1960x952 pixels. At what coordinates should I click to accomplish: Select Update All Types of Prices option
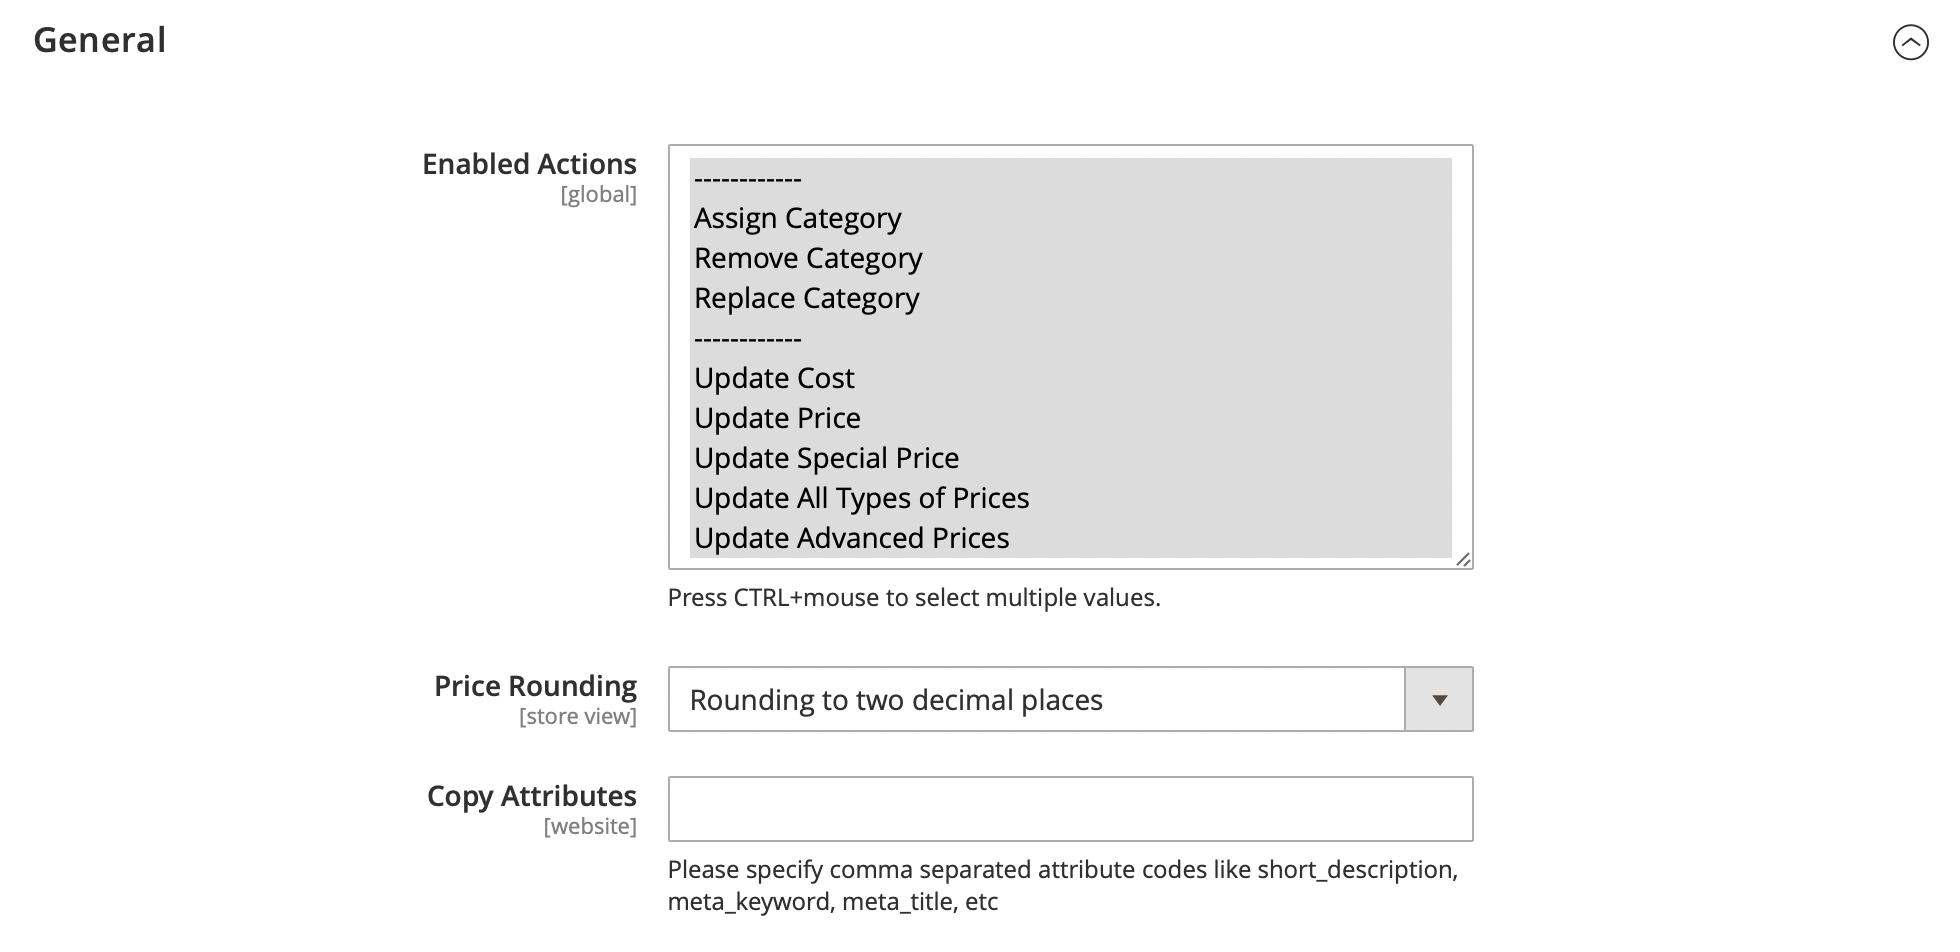[x=1070, y=498]
